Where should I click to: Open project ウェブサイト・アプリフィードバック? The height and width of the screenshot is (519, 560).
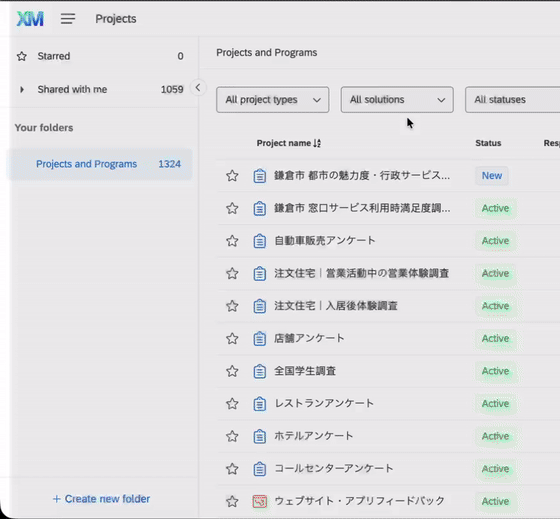pyautogui.click(x=359, y=501)
